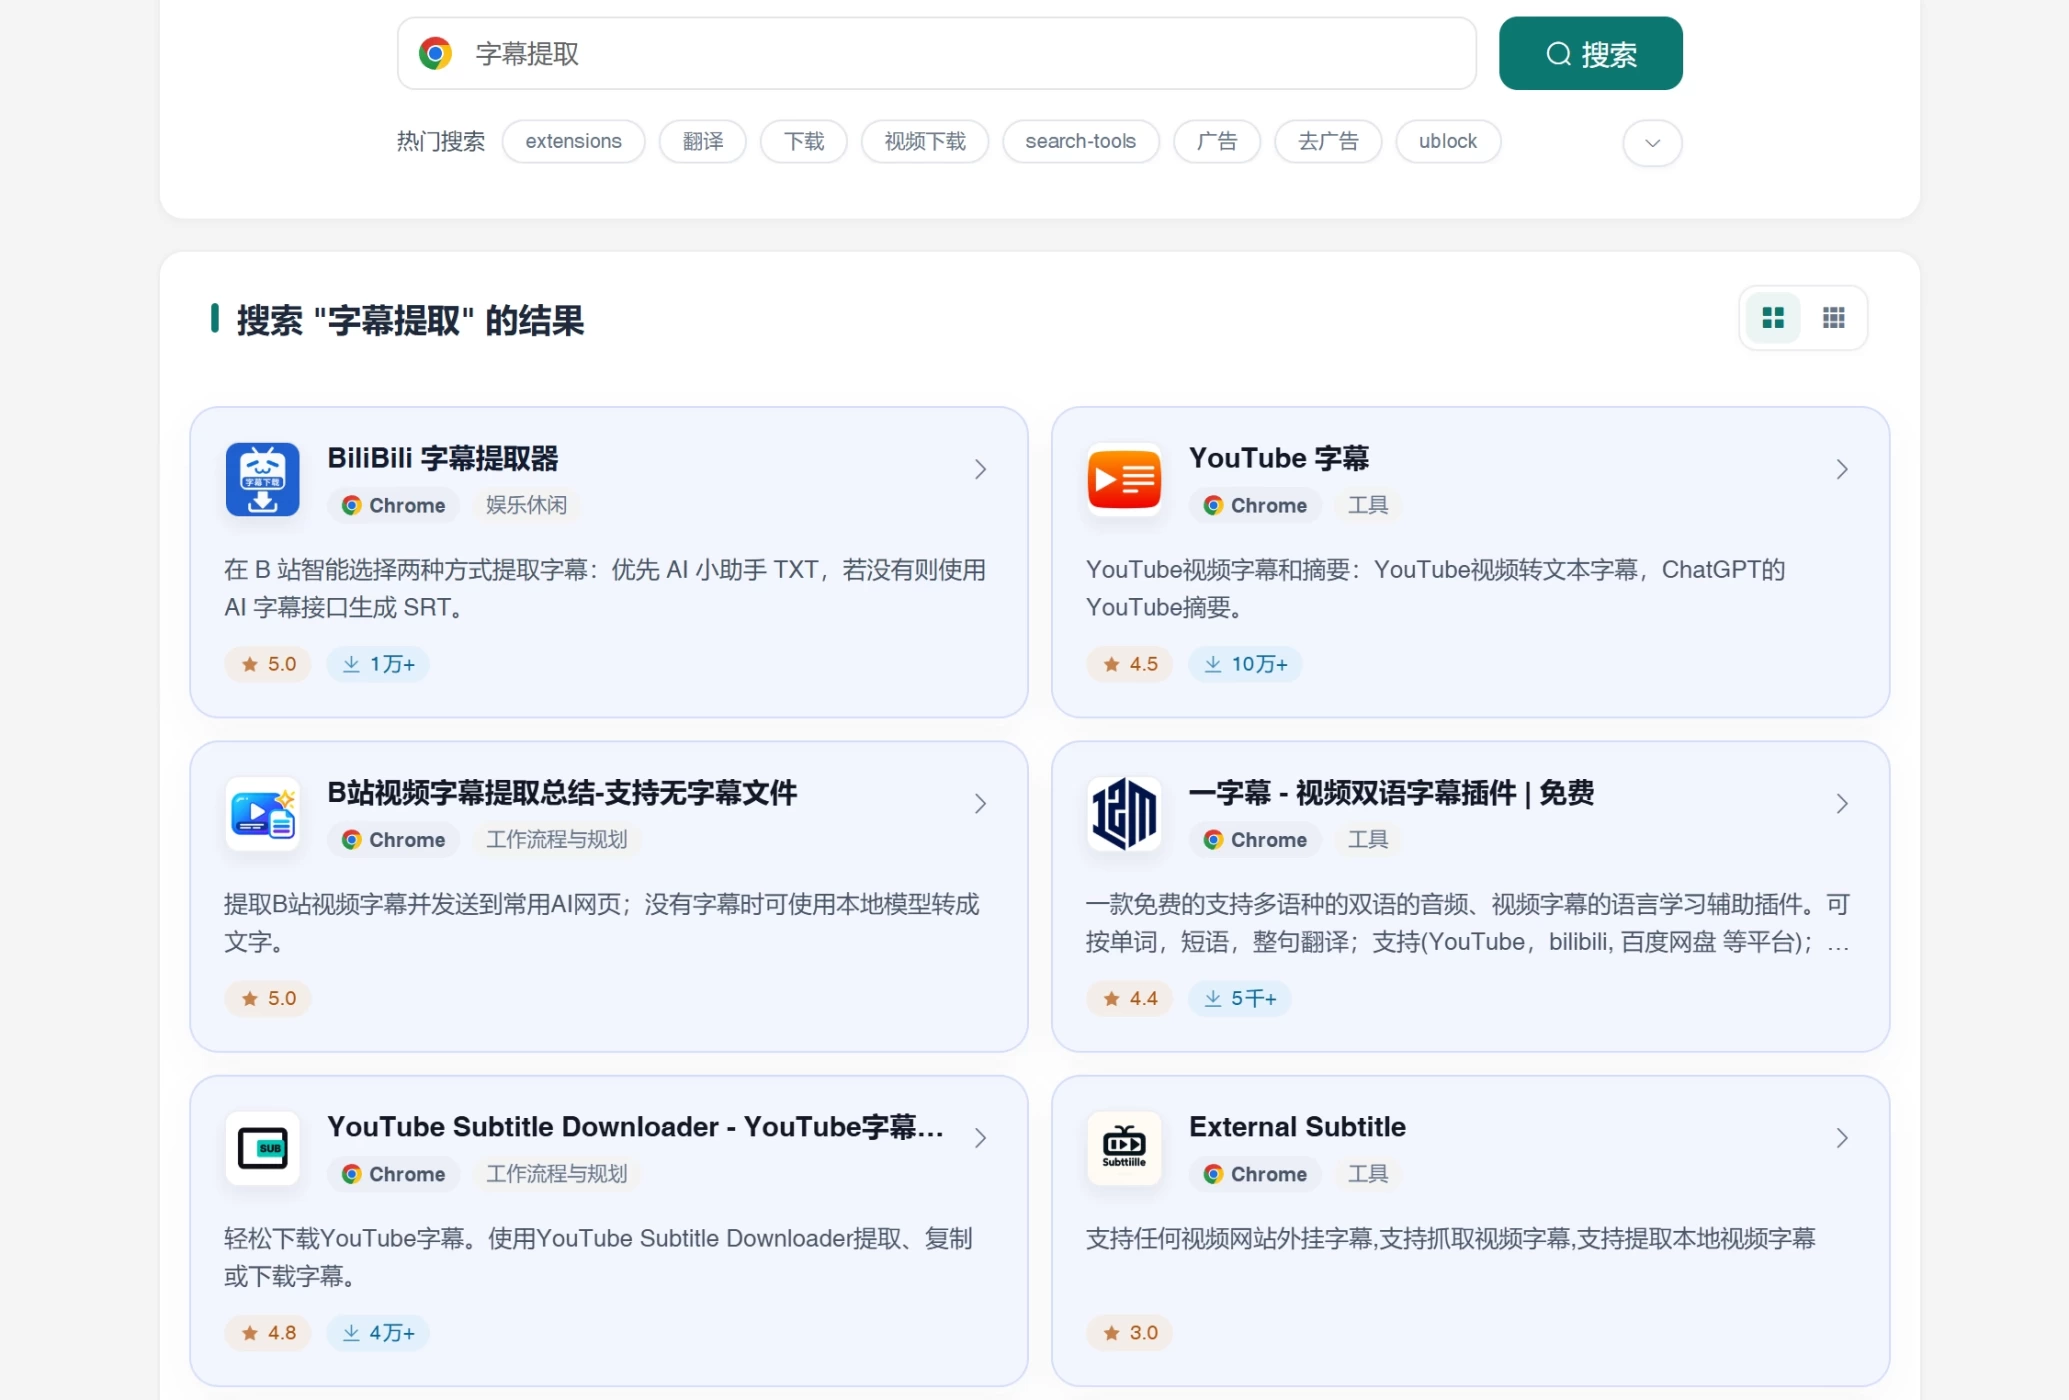Click Chrome tag on 一字幕 card
2069x1400 pixels.
(1256, 840)
